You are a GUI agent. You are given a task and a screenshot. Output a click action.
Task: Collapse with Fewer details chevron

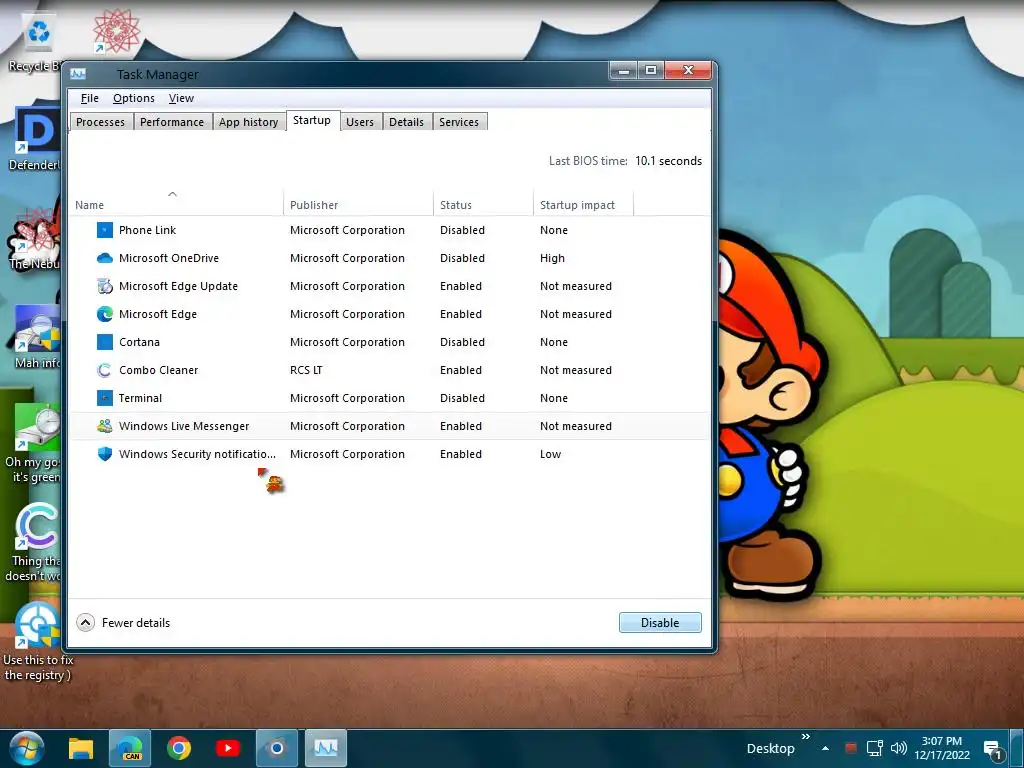pyautogui.click(x=86, y=622)
